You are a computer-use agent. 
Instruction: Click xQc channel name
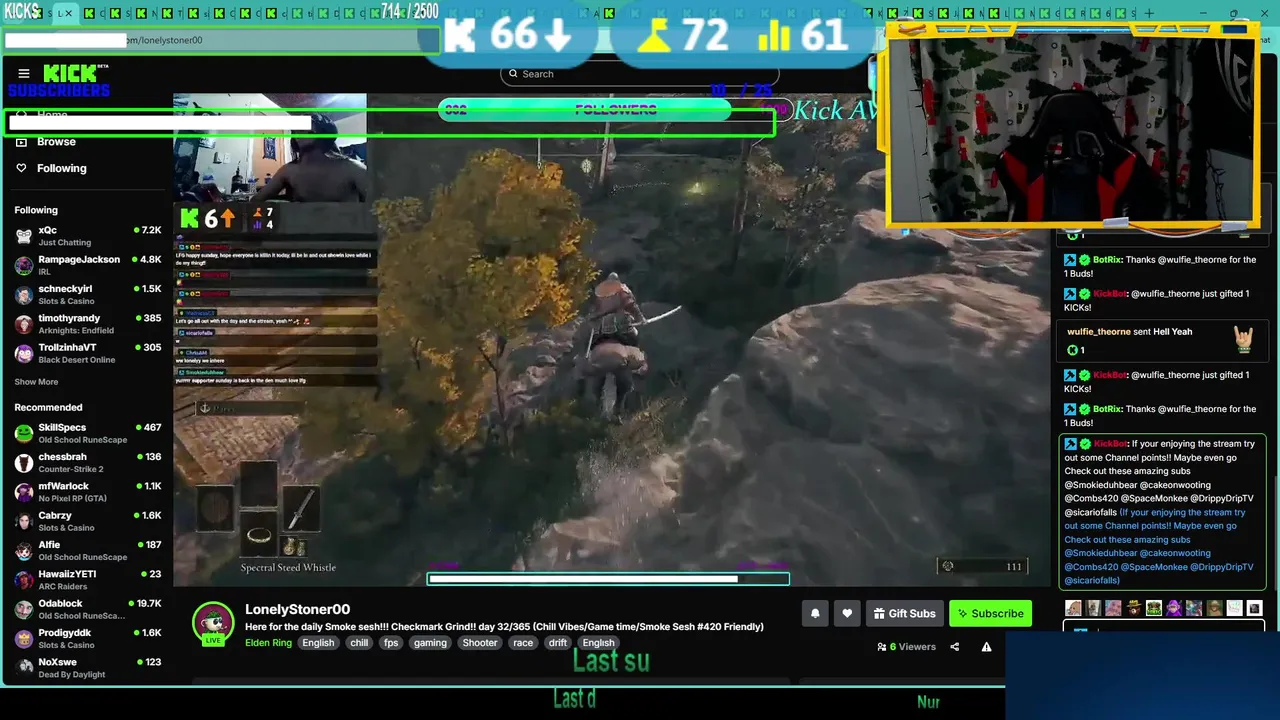(47, 230)
